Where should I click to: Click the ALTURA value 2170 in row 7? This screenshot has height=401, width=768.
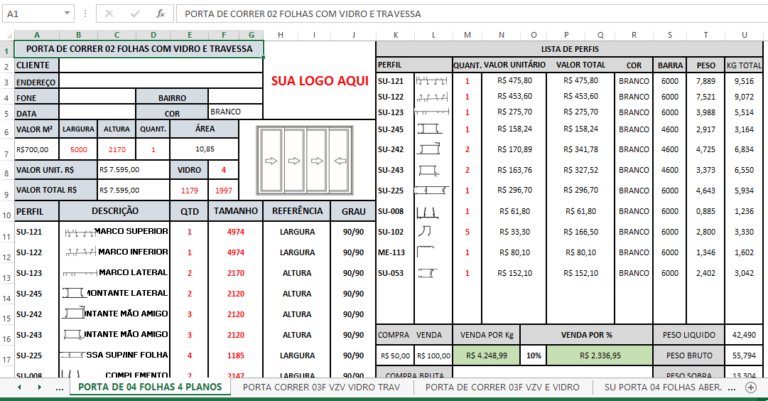[x=117, y=149]
